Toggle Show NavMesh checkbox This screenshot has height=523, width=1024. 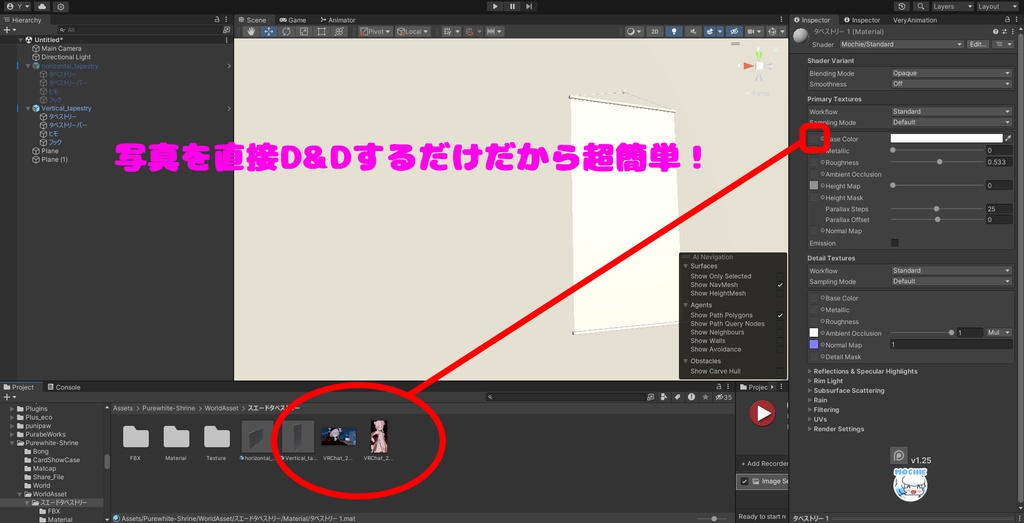[780, 285]
